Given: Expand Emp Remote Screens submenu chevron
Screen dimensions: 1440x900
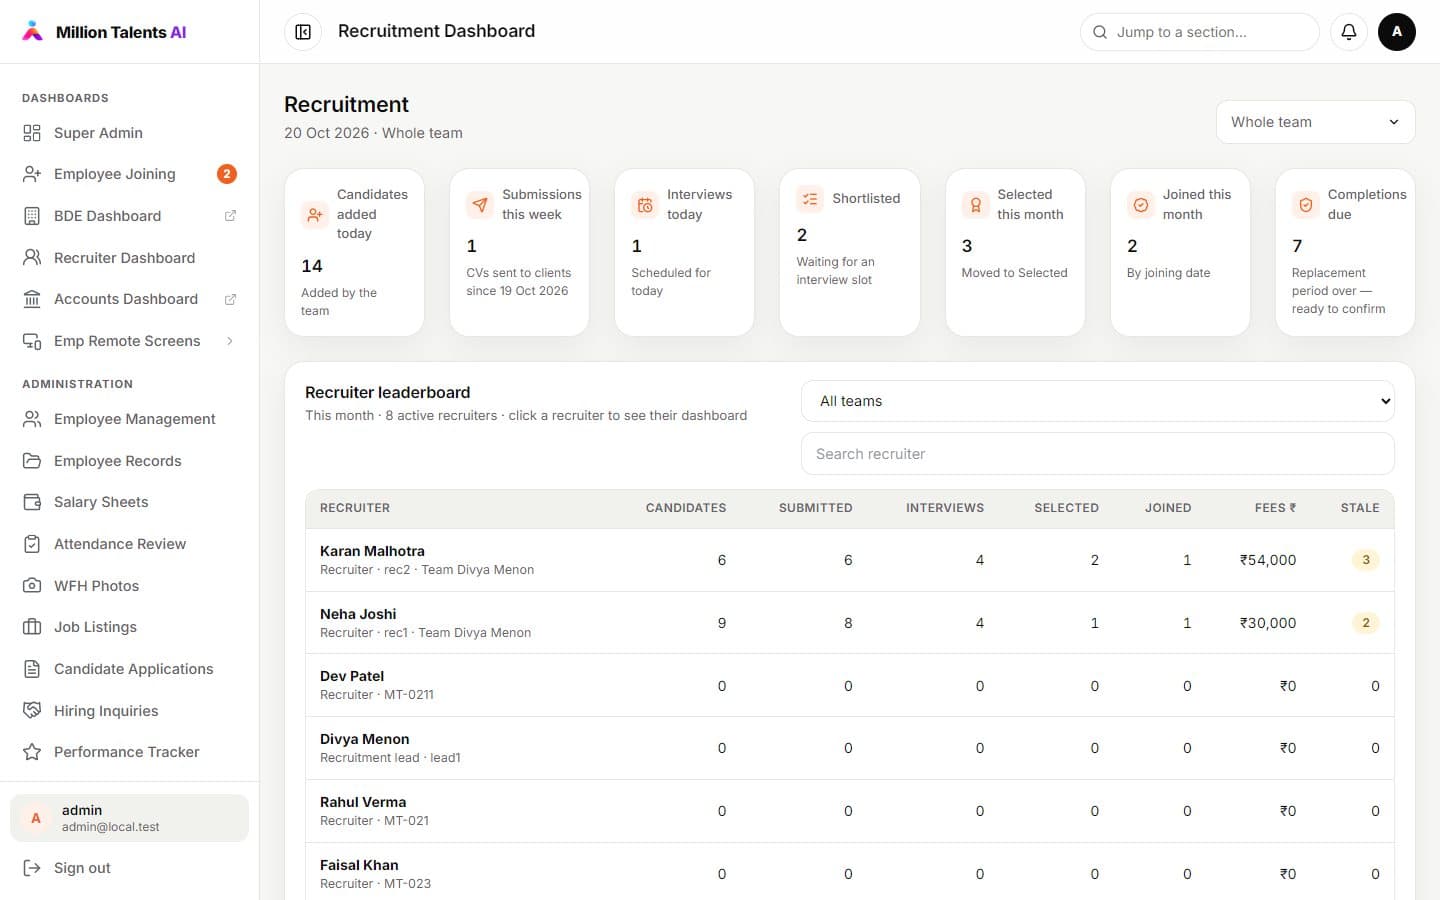Looking at the screenshot, I should pos(230,341).
